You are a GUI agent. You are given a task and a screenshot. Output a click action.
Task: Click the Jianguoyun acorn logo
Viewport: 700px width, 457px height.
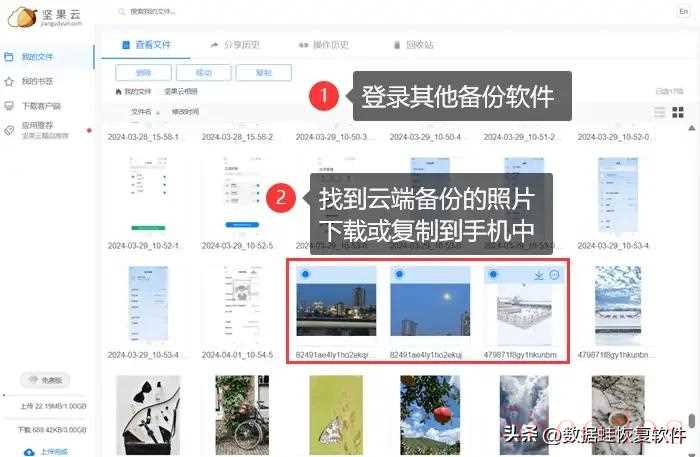(21, 16)
